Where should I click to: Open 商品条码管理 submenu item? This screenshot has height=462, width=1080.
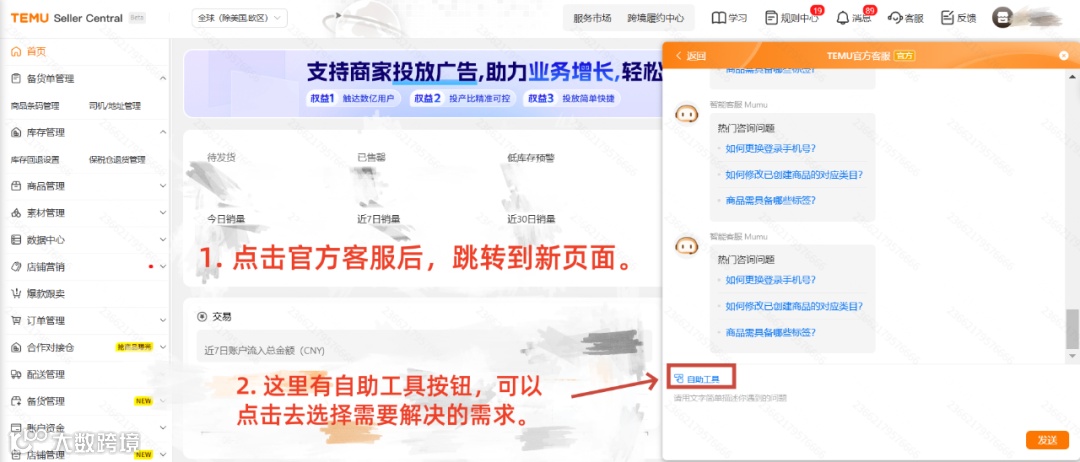tap(35, 106)
